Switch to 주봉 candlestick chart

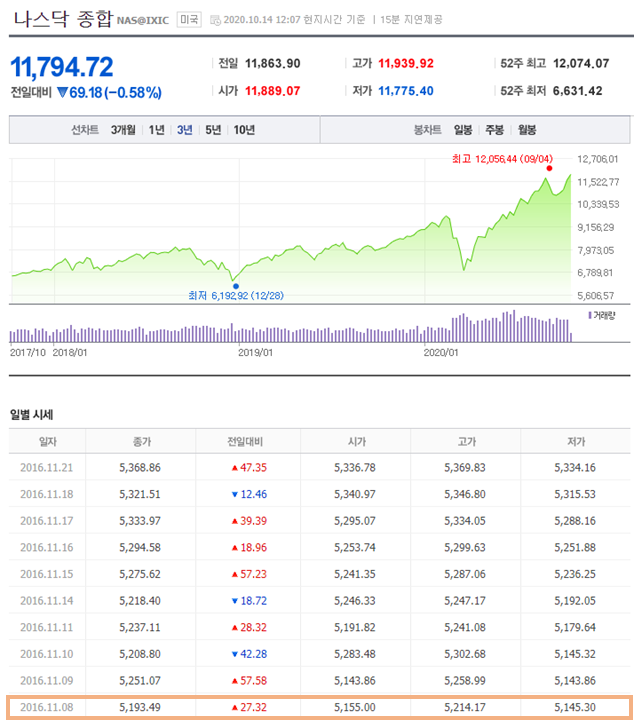click(494, 130)
